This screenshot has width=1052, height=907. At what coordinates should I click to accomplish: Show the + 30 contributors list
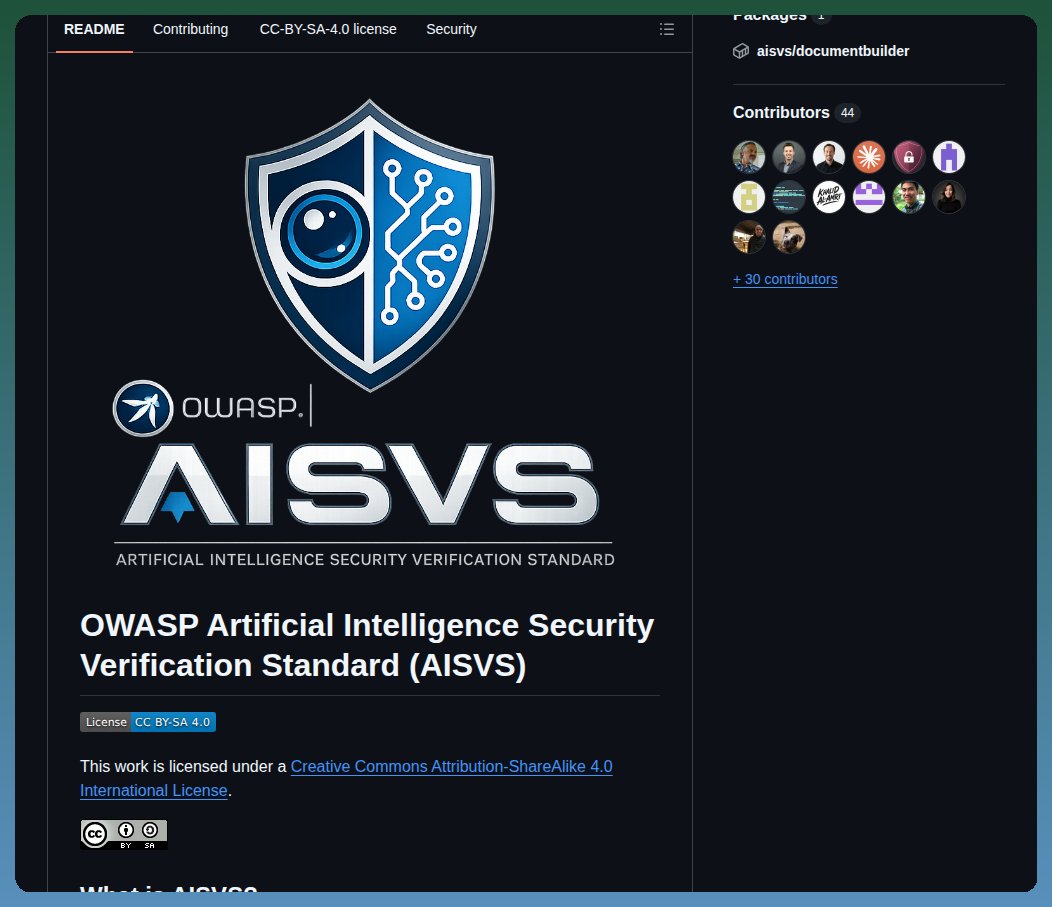pyautogui.click(x=785, y=279)
